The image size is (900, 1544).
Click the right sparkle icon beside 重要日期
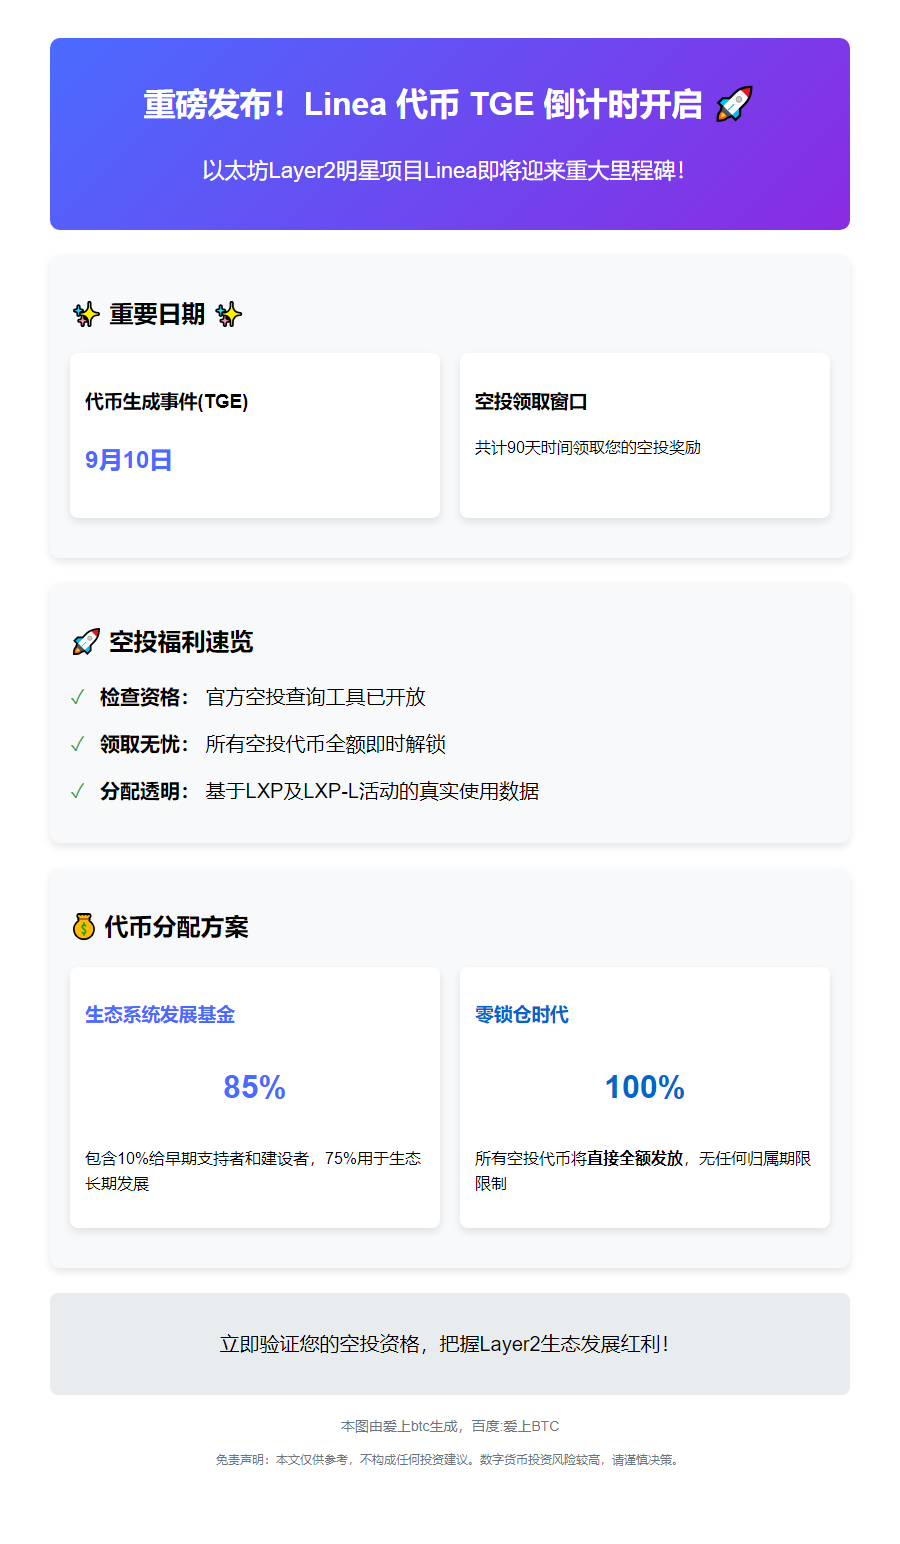pos(228,313)
